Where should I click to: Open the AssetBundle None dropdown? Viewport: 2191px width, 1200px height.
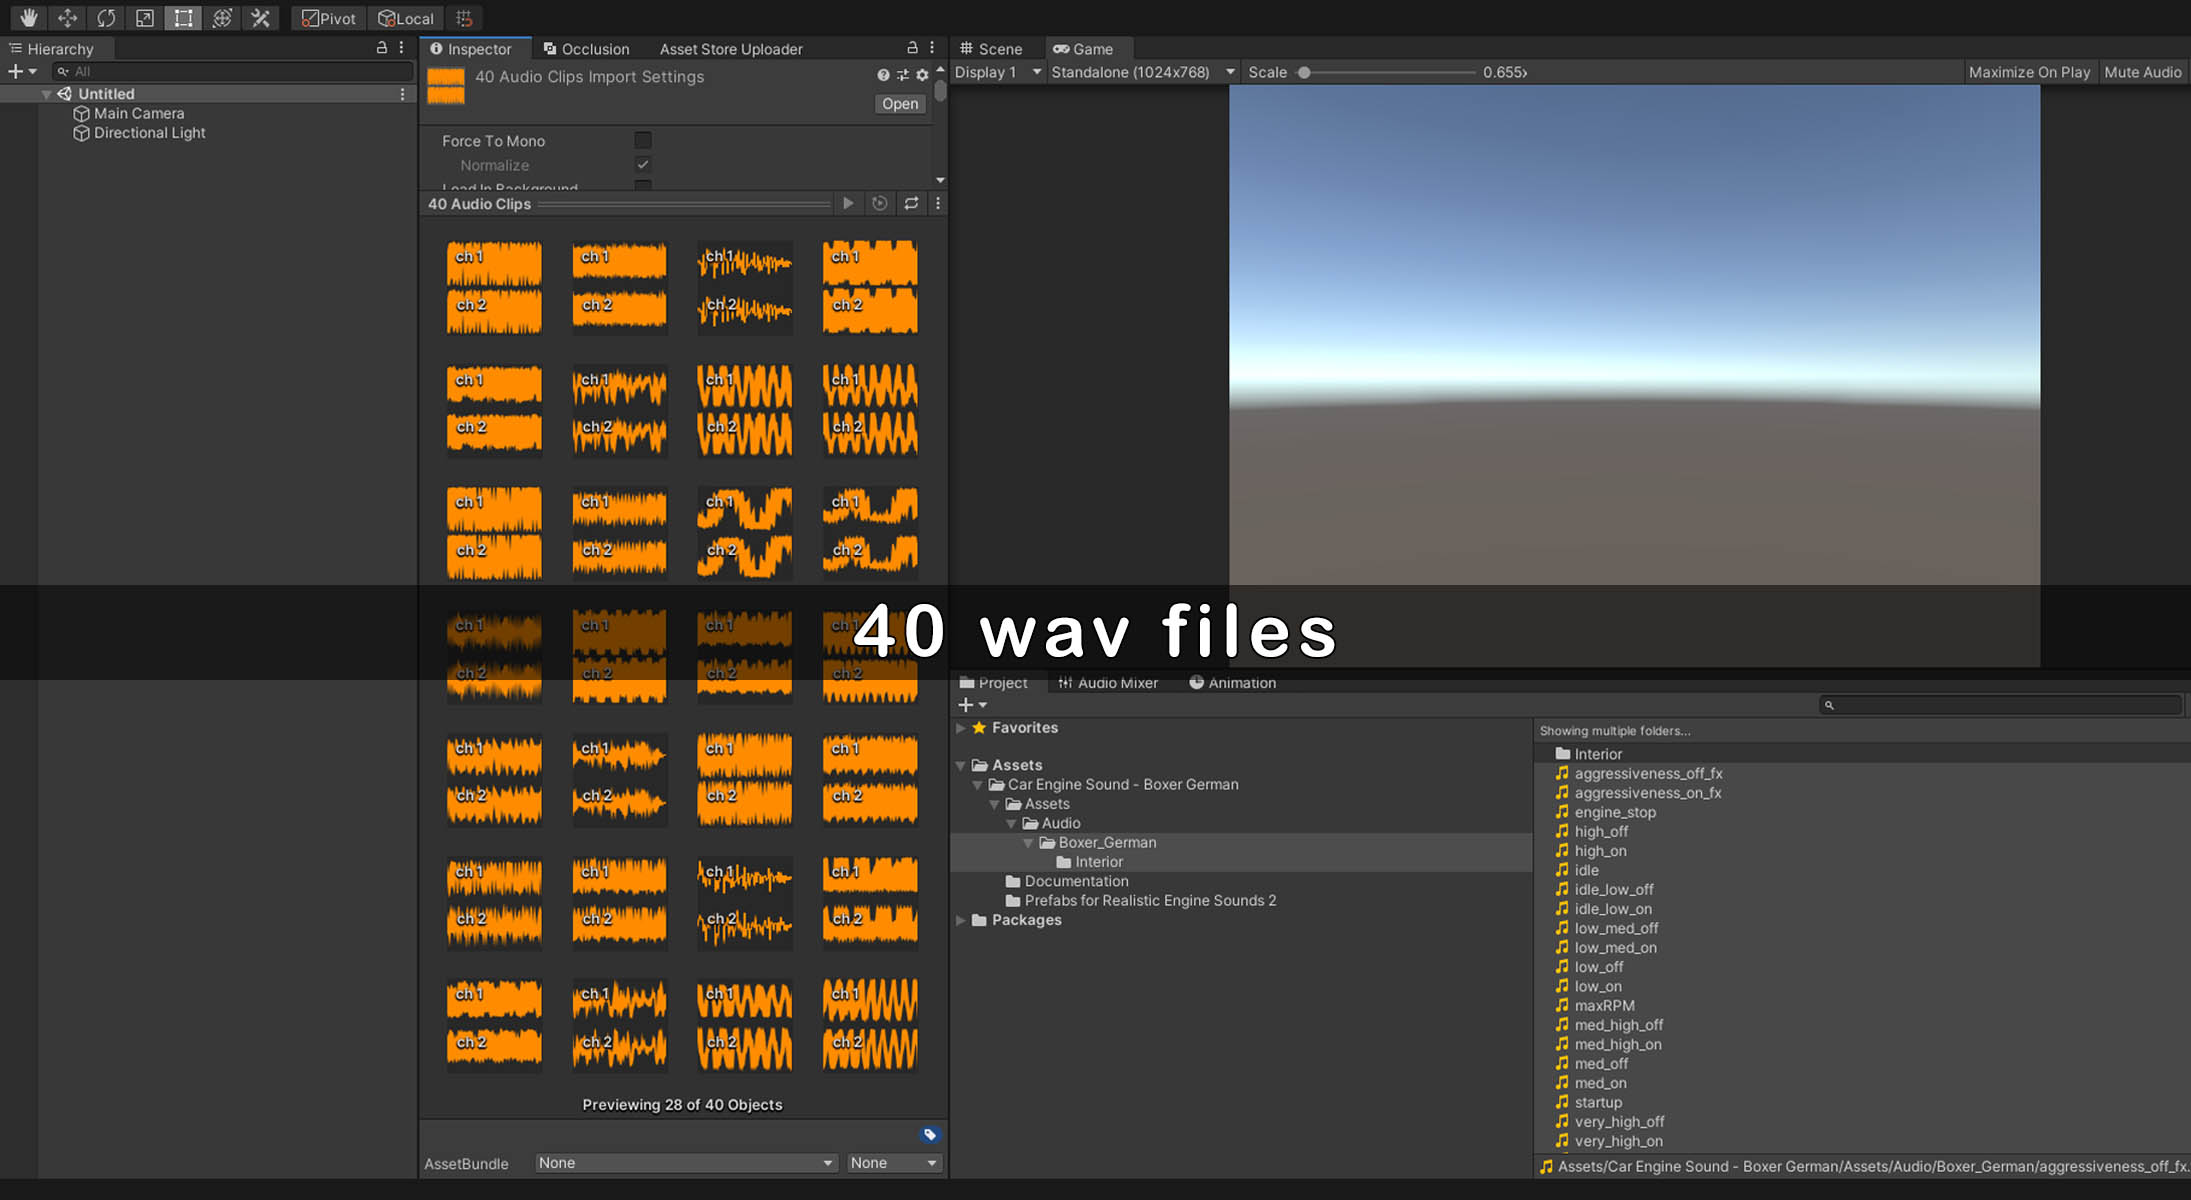tap(685, 1163)
